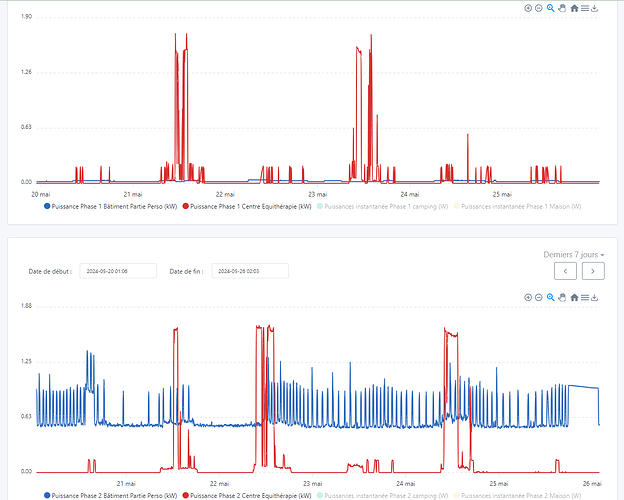The height and width of the screenshot is (500, 624).
Task: Go to previous period with left chevron
Action: point(566,271)
